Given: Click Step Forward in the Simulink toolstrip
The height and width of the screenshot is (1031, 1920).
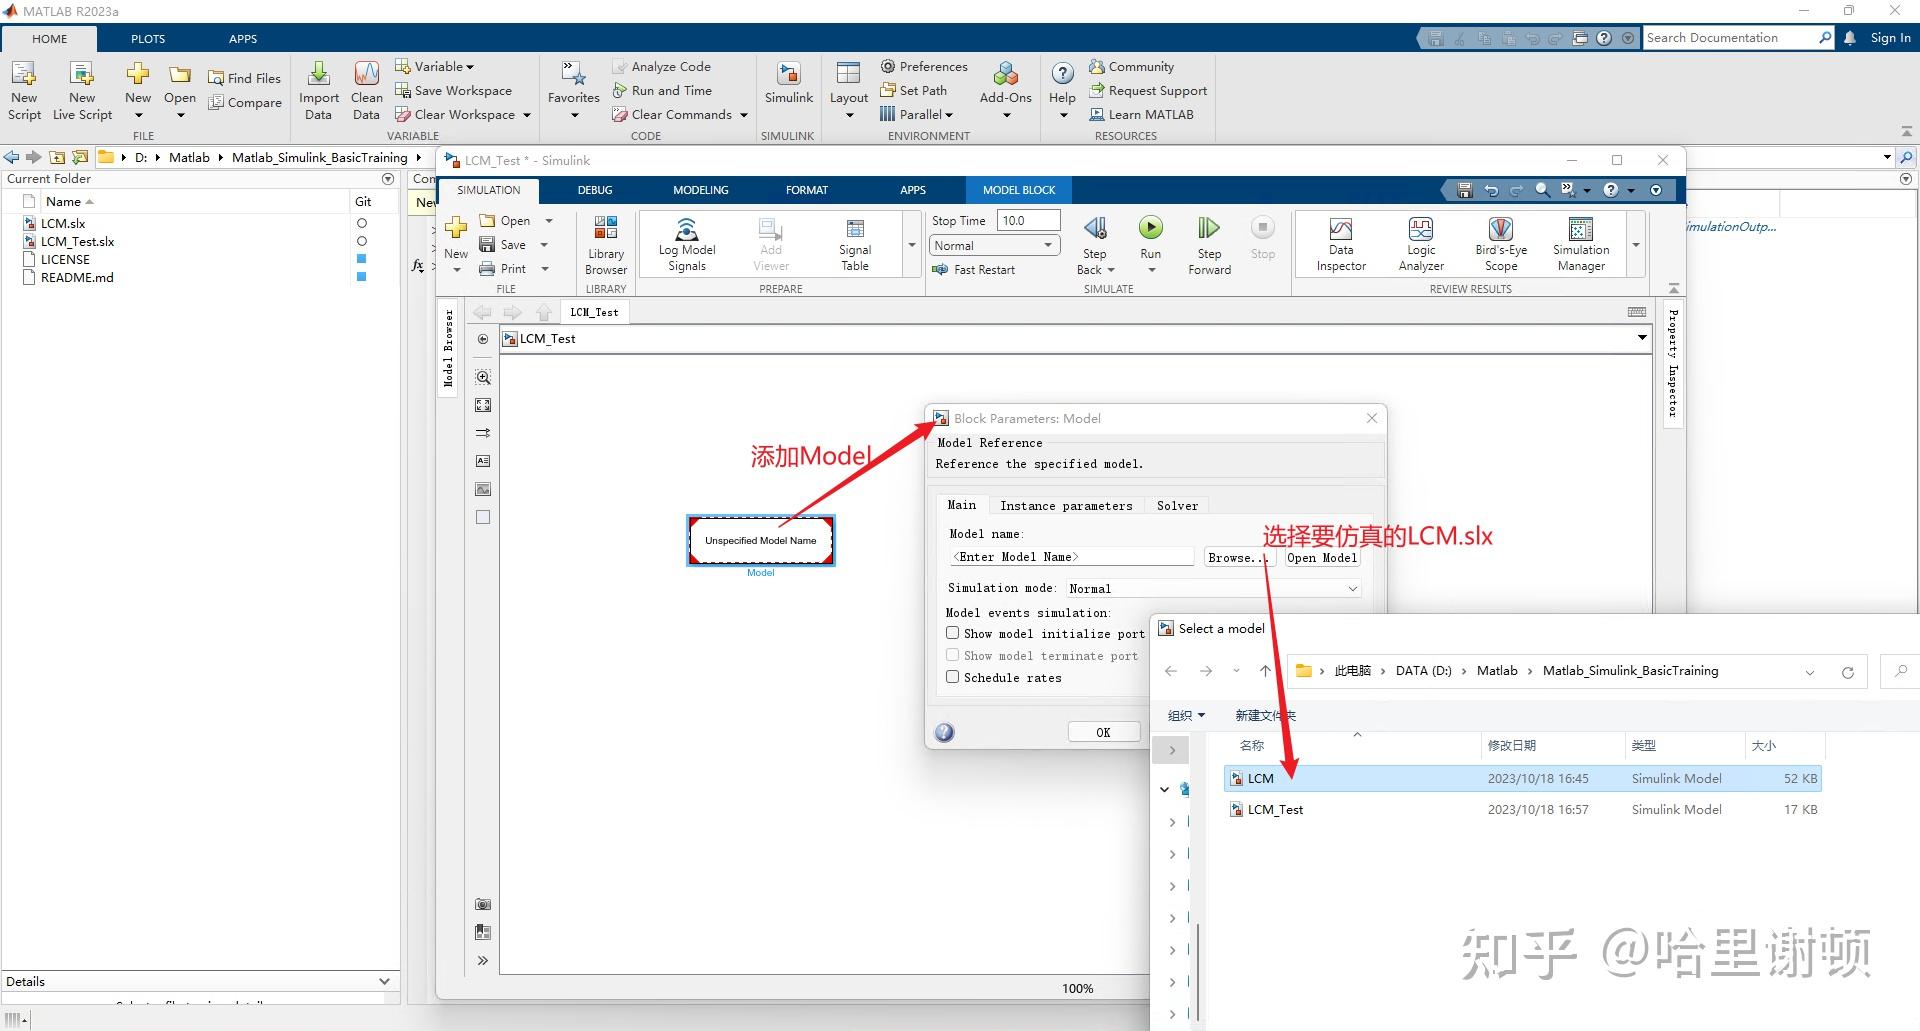Looking at the screenshot, I should 1208,240.
